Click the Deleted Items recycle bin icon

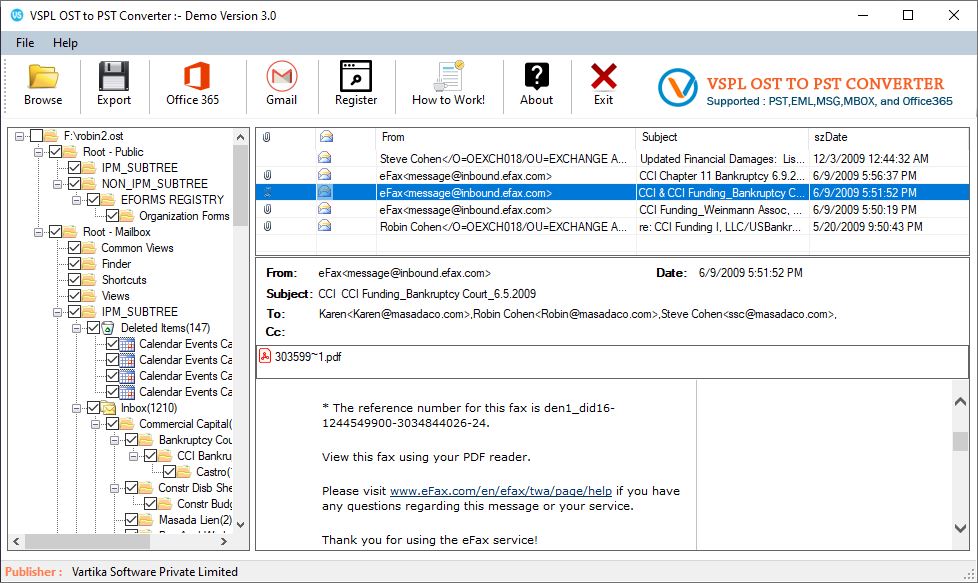pyautogui.click(x=108, y=328)
